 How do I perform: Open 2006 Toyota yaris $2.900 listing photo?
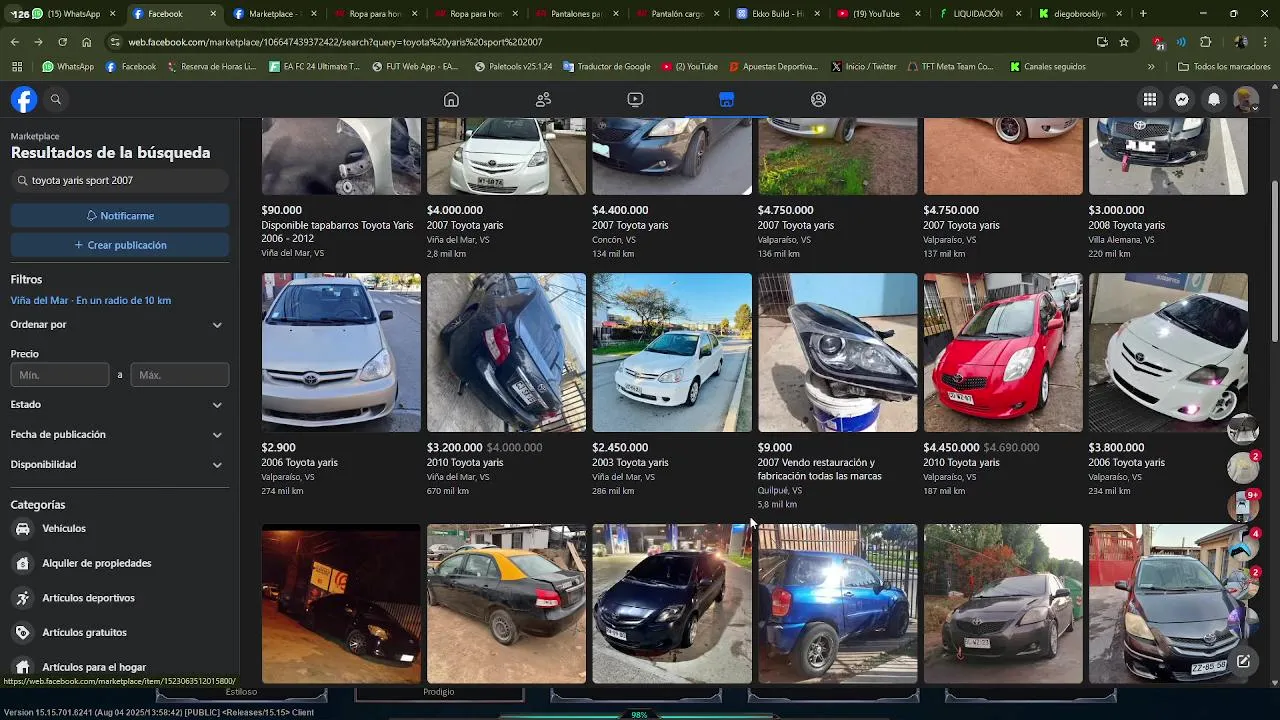click(341, 353)
